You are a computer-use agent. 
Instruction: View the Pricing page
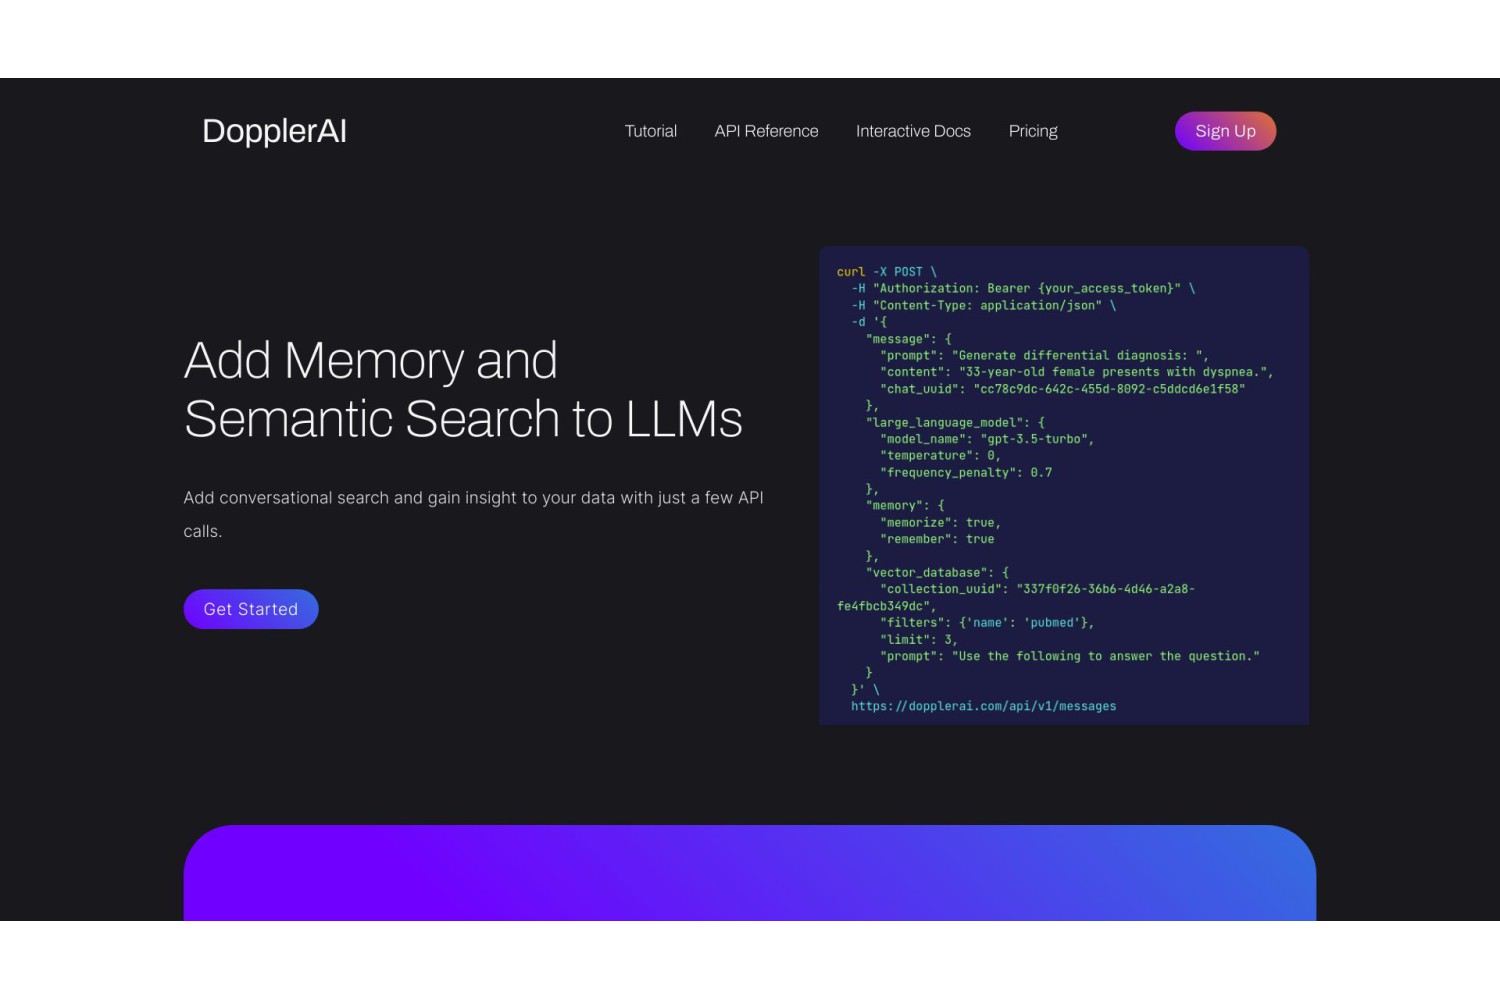click(x=1033, y=131)
